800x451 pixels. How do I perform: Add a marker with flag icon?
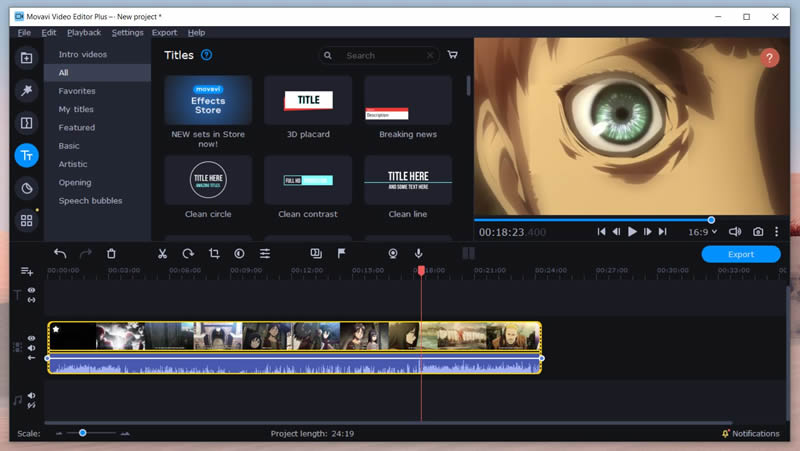pos(342,254)
